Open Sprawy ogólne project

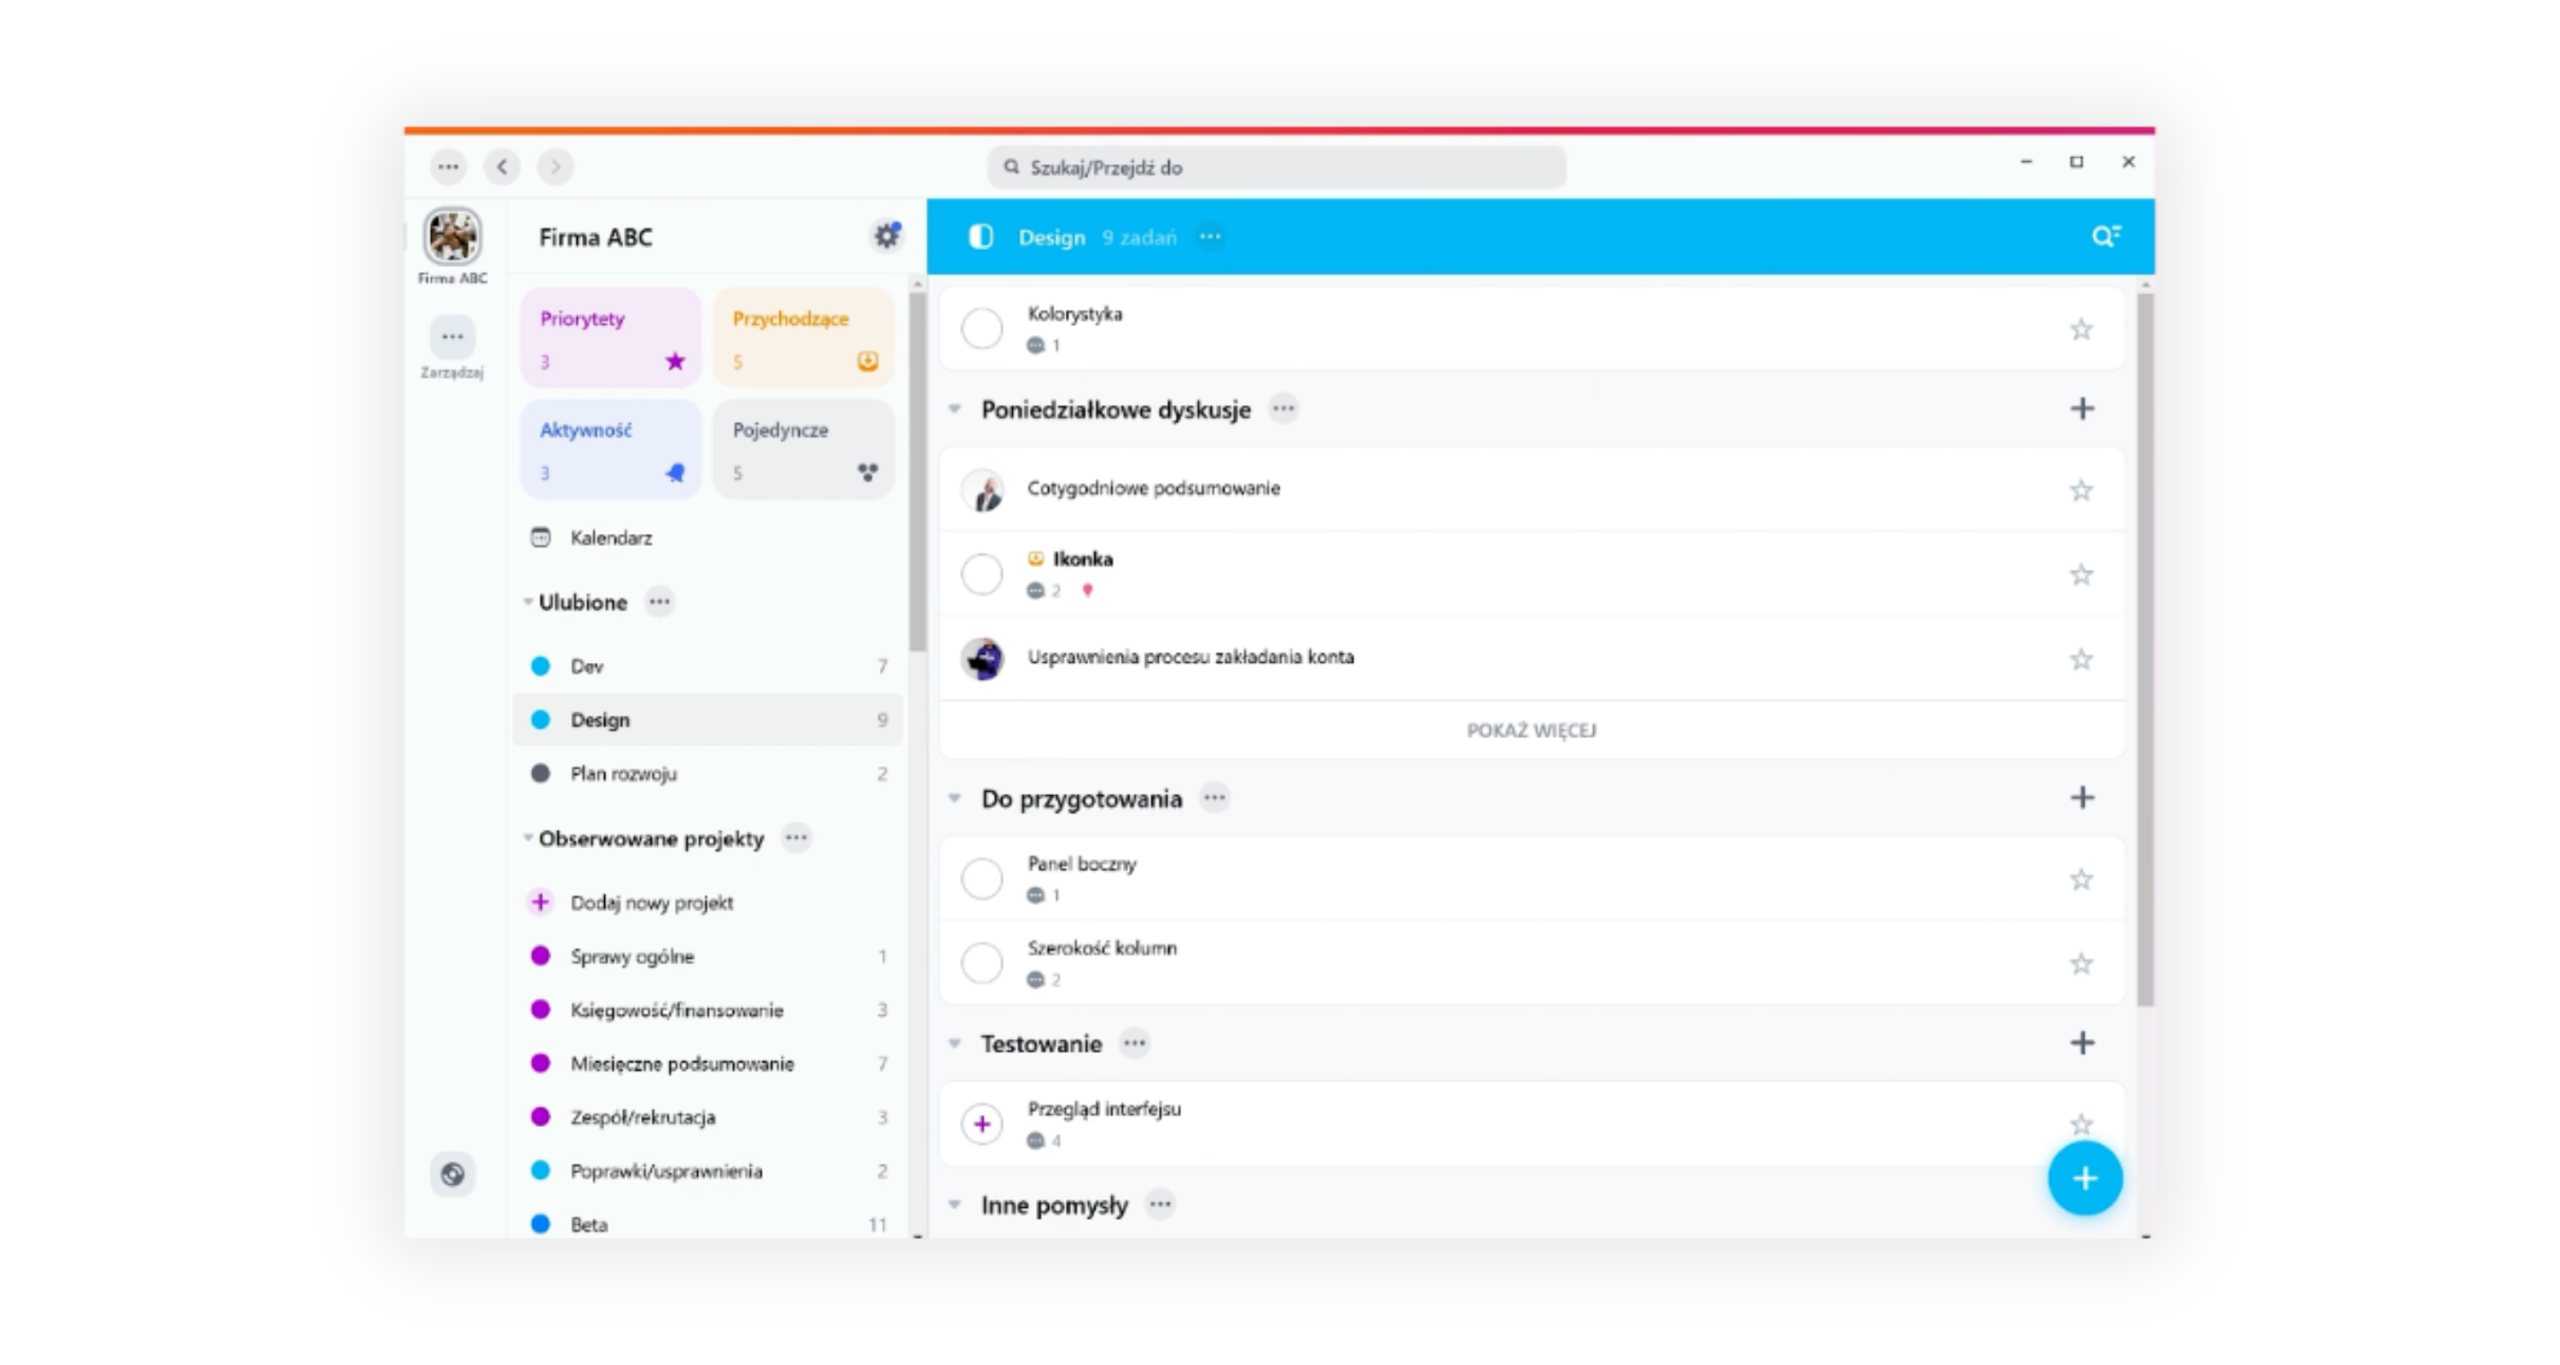[x=707, y=956]
